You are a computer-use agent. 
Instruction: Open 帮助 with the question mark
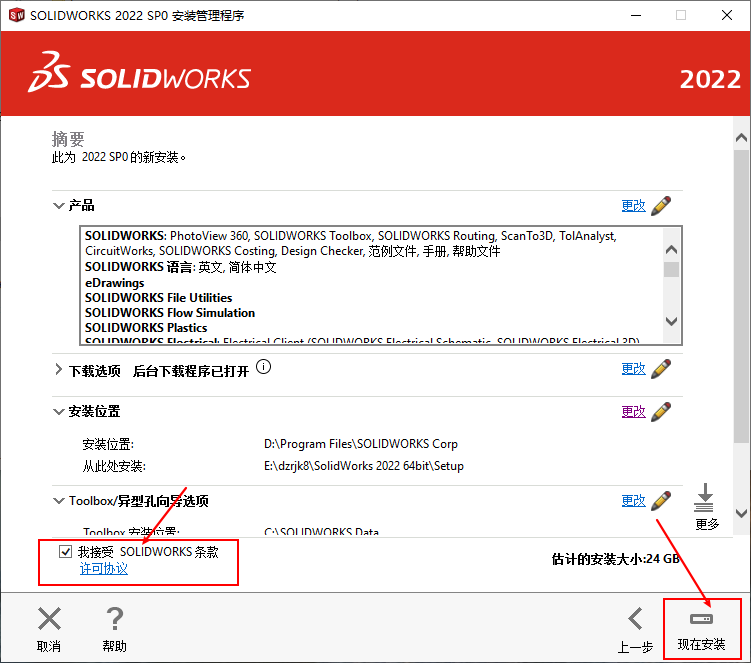114,629
